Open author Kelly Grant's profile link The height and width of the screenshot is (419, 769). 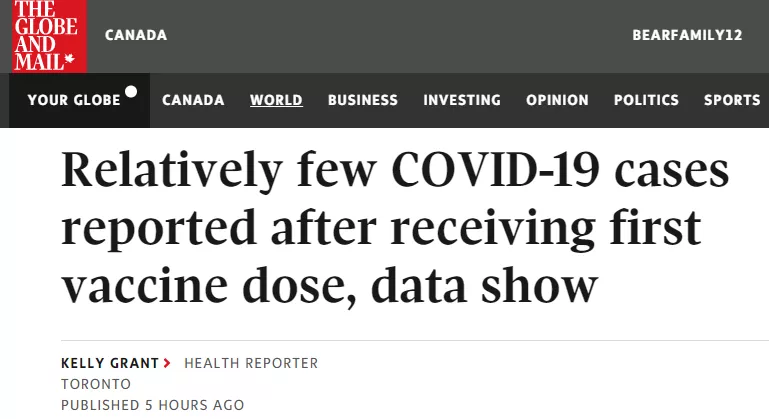tap(109, 363)
